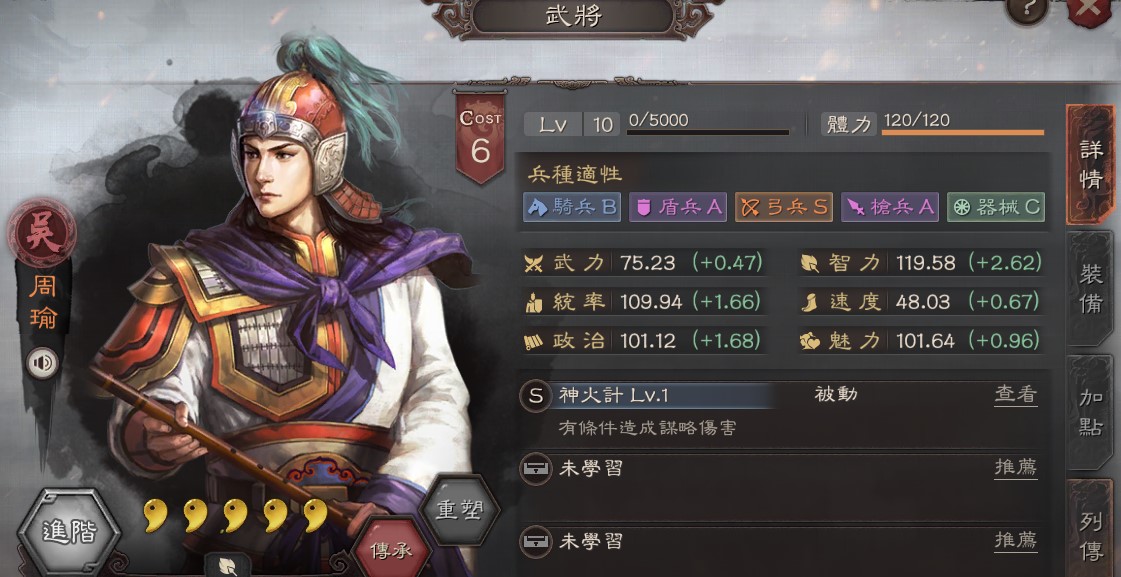The width and height of the screenshot is (1121, 577).
Task: Click the 重塑 reshape hexagon button
Action: tap(460, 510)
